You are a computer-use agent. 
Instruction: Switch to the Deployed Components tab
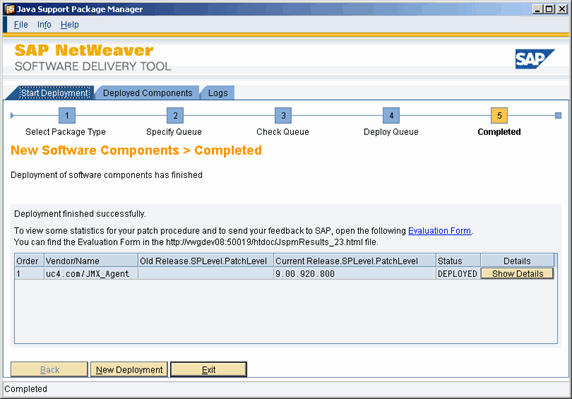click(147, 93)
